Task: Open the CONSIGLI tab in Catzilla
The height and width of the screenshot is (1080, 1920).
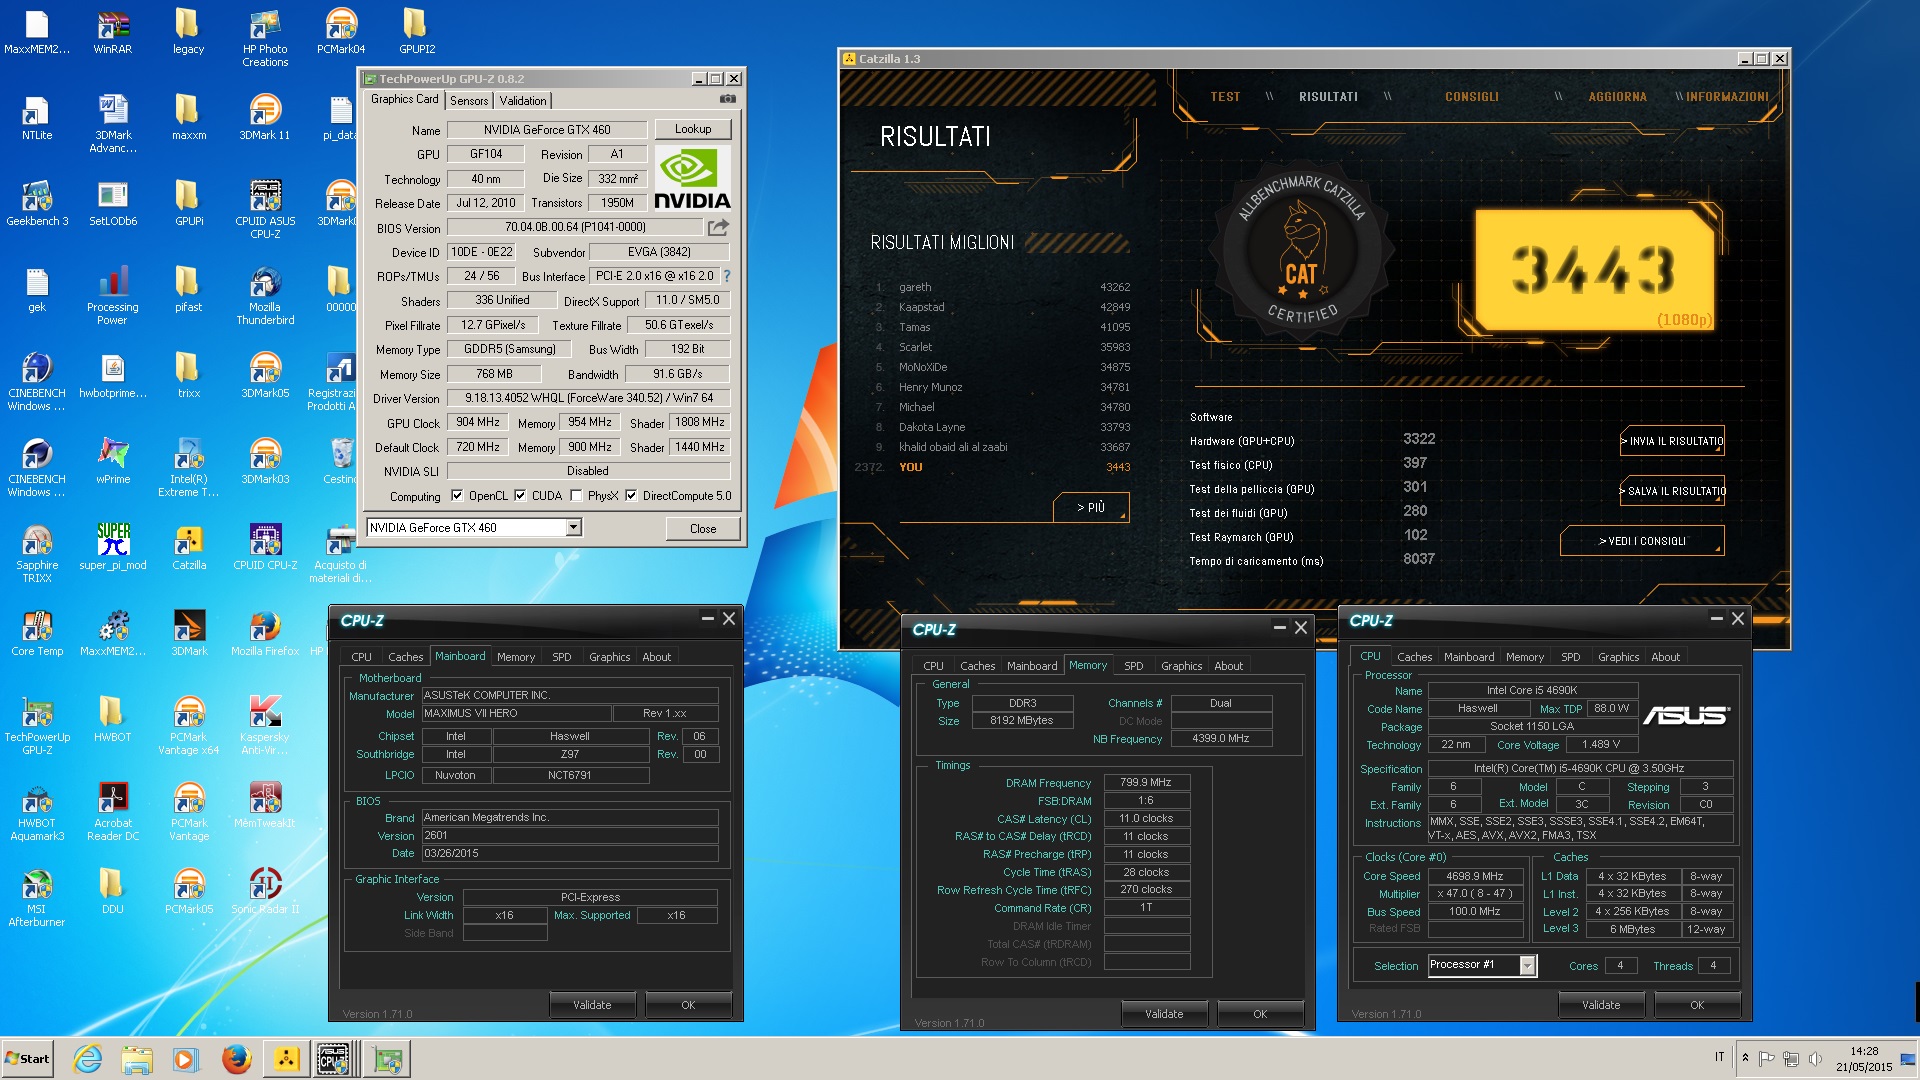Action: pos(1471,97)
